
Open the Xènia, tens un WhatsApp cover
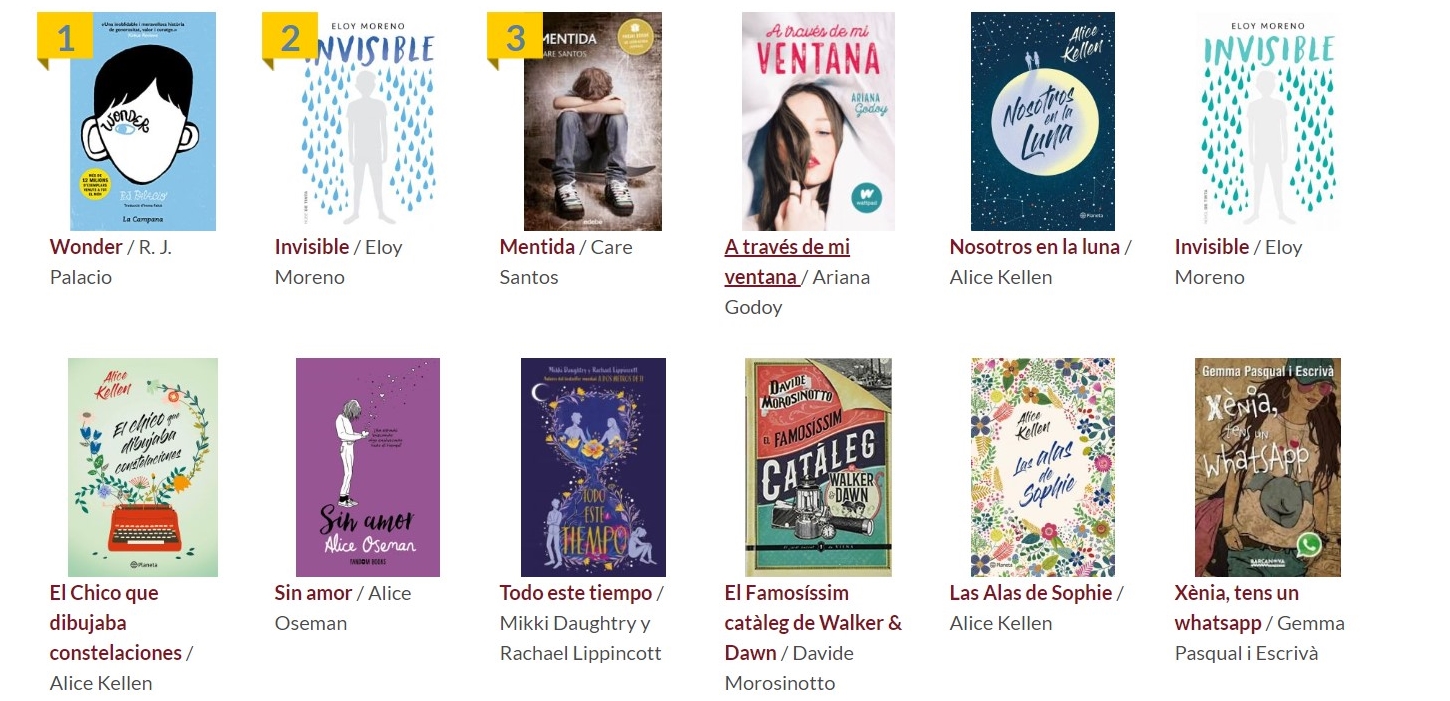[x=1268, y=467]
